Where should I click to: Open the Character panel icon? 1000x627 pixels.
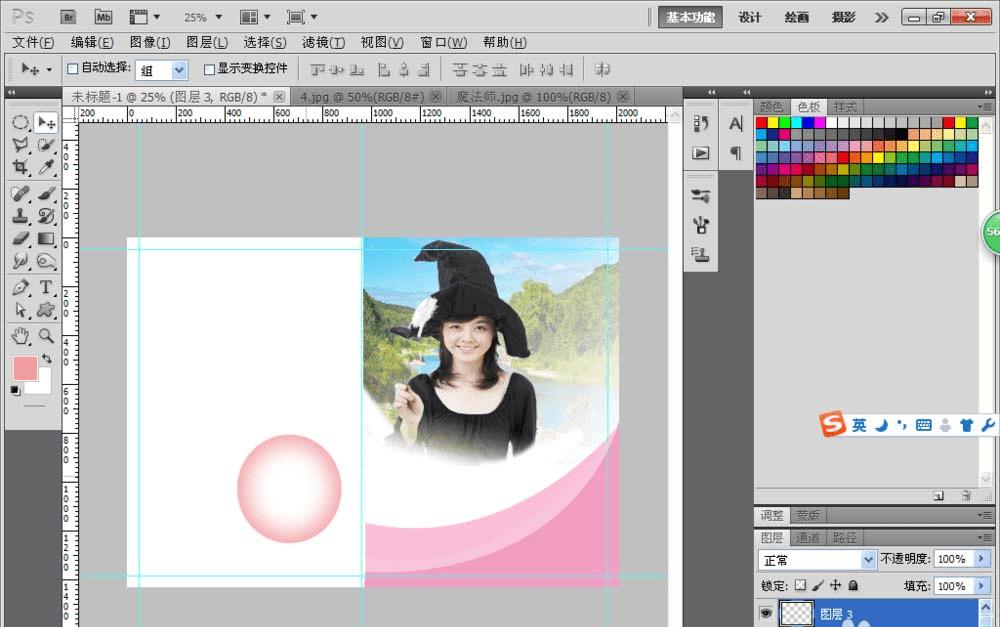pos(736,124)
